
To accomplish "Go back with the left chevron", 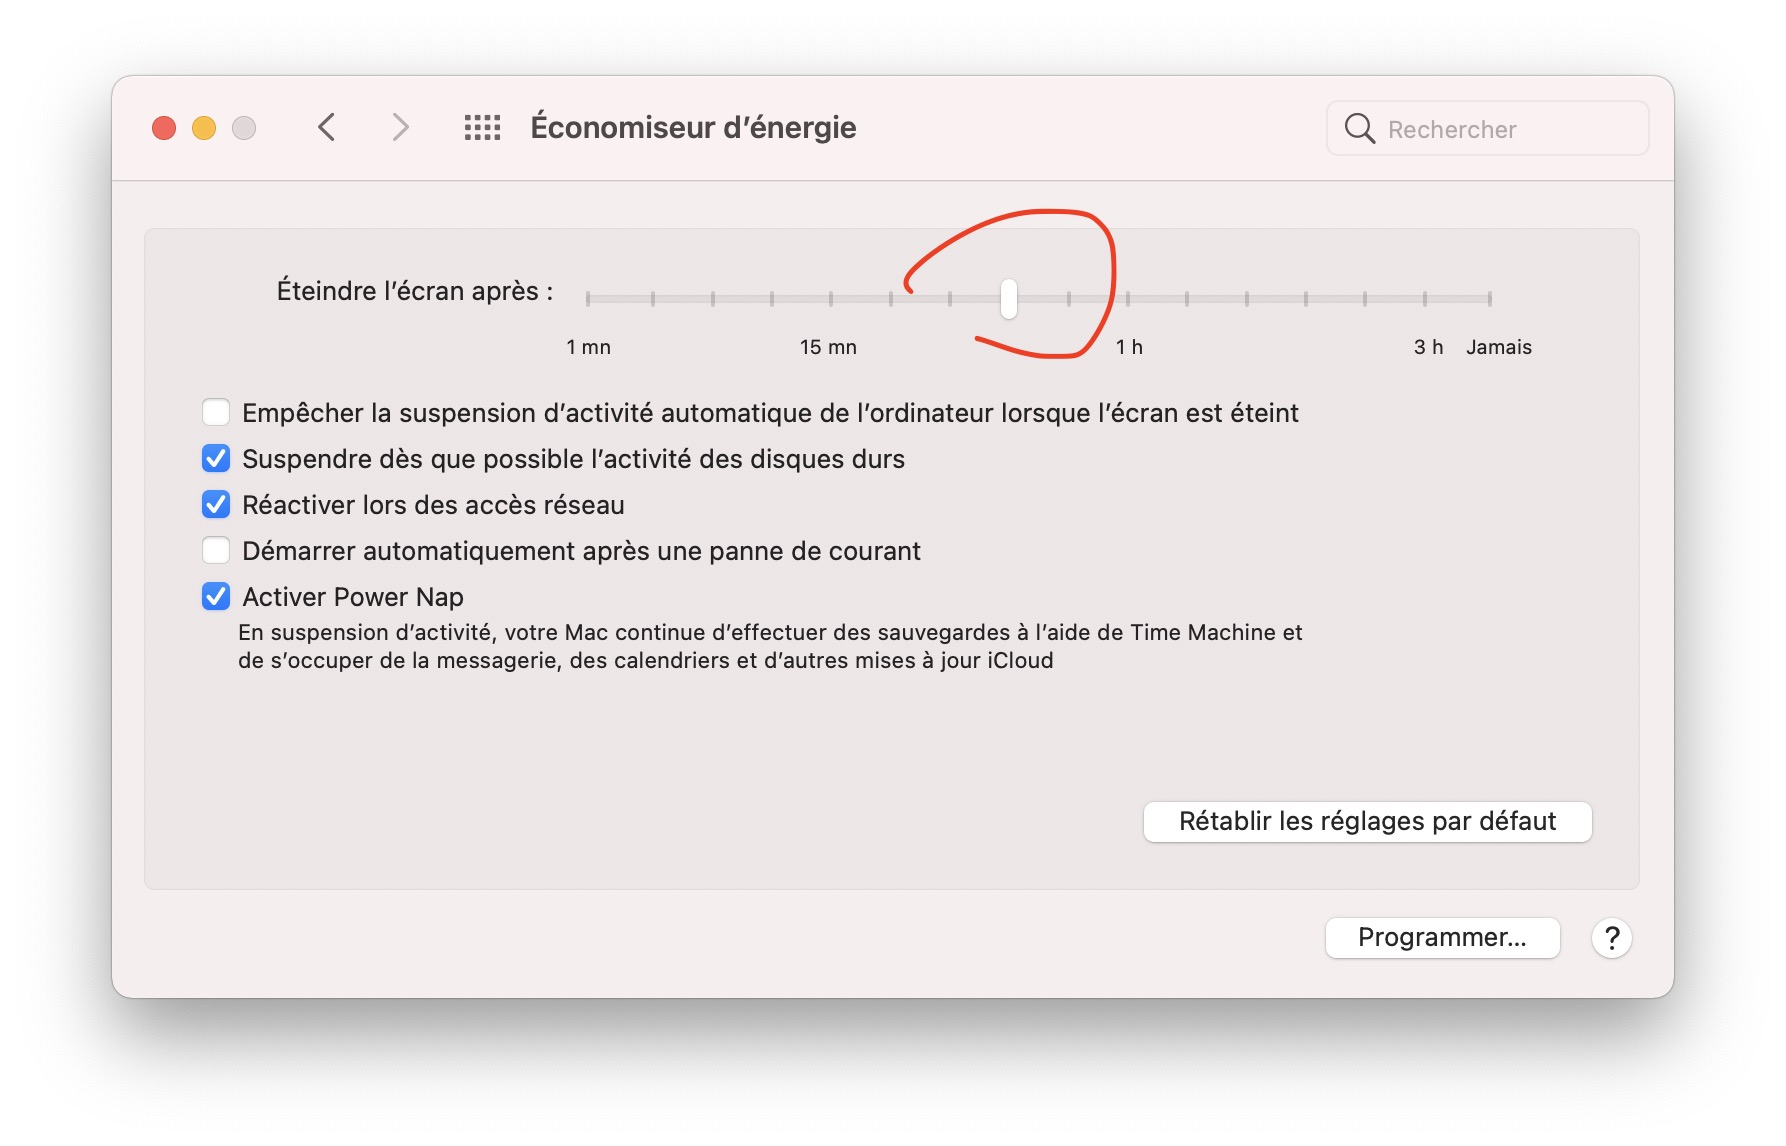I will [x=326, y=128].
